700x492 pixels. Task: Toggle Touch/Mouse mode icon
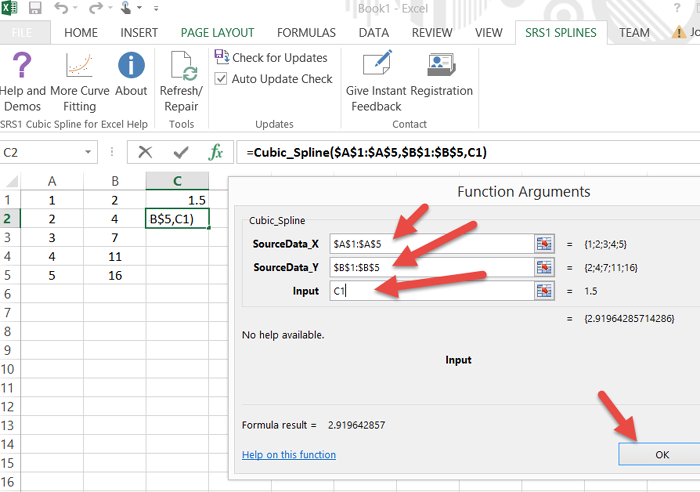[x=126, y=8]
